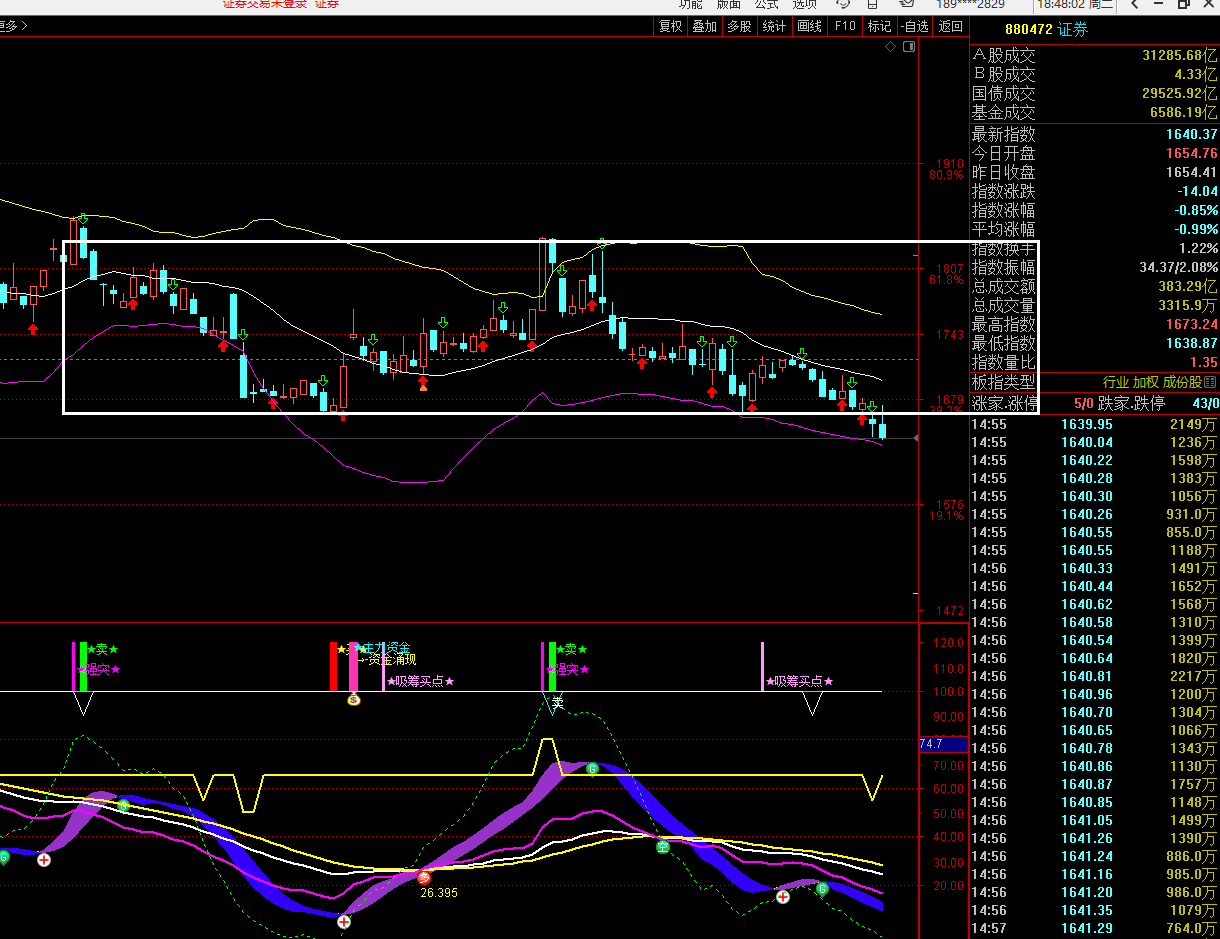Select the 行业 tab in 板指类型 row
1220x939 pixels.
point(1116,383)
